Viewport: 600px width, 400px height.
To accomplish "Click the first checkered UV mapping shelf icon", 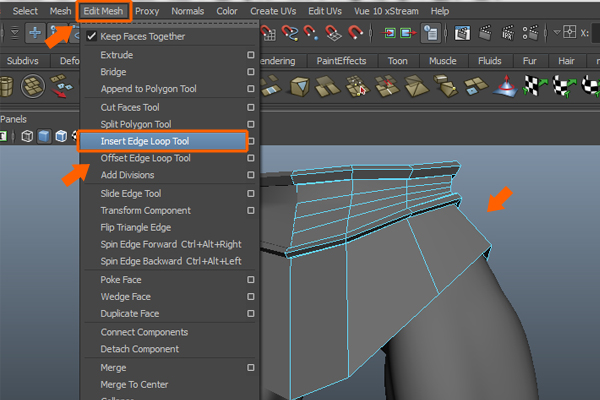I will pos(534,86).
